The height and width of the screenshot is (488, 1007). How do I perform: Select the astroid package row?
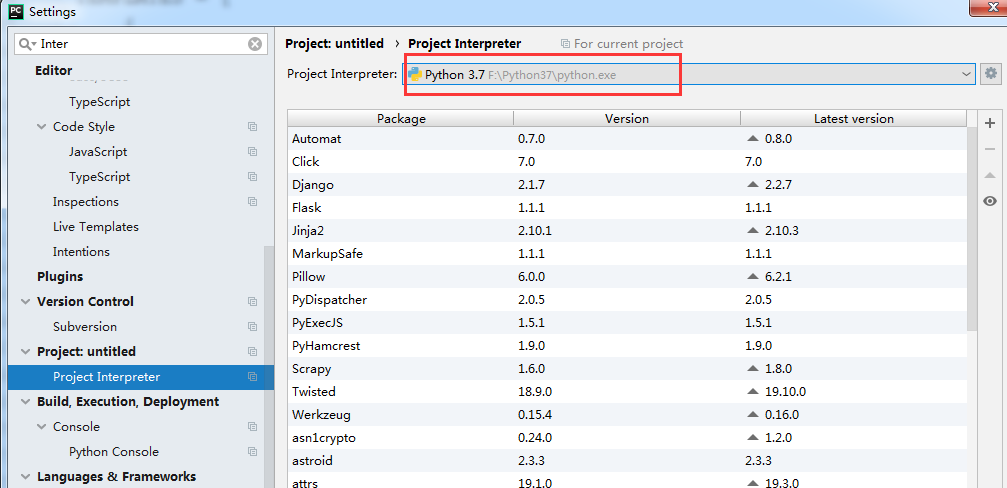point(627,461)
